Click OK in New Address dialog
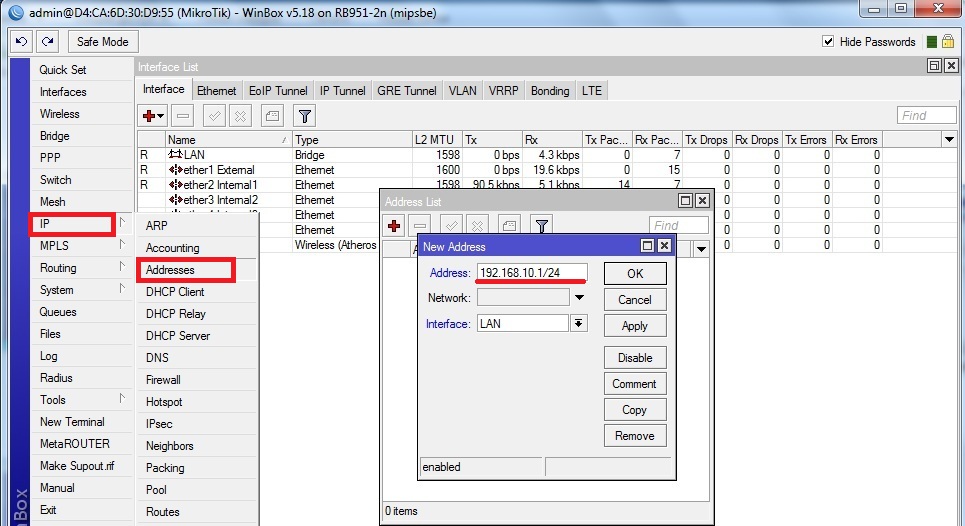This screenshot has height=526, width=965. 635,274
